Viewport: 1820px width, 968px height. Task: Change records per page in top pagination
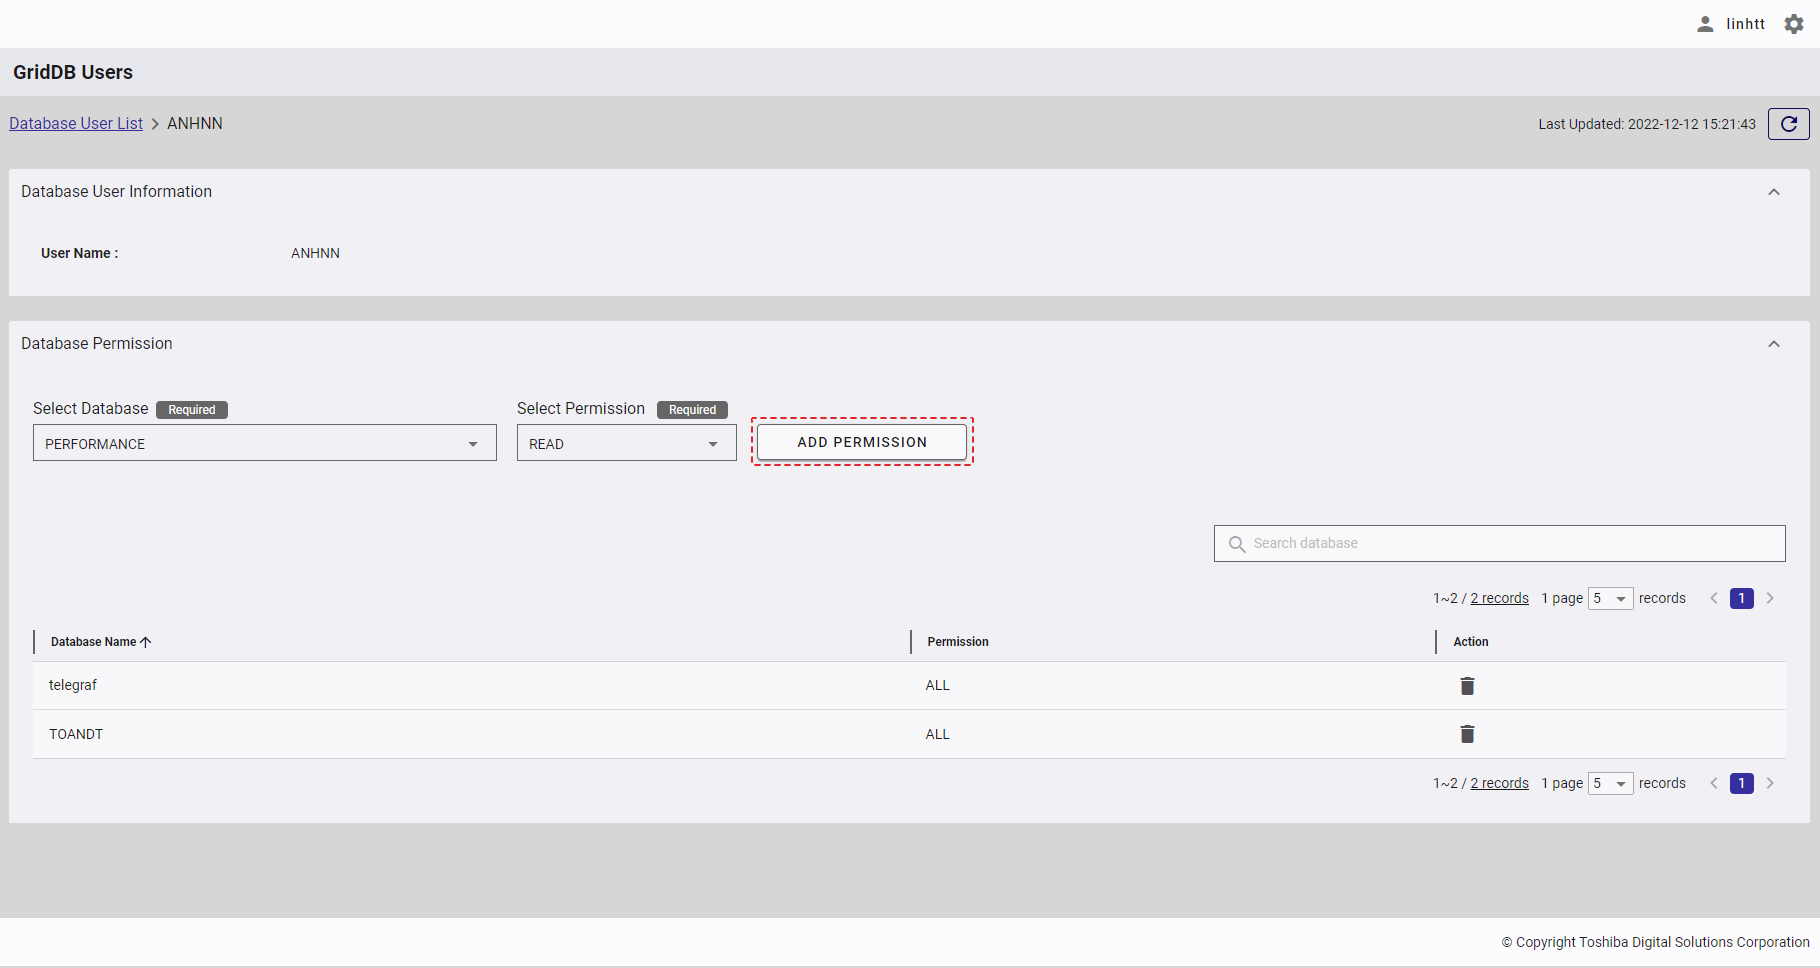(1610, 598)
